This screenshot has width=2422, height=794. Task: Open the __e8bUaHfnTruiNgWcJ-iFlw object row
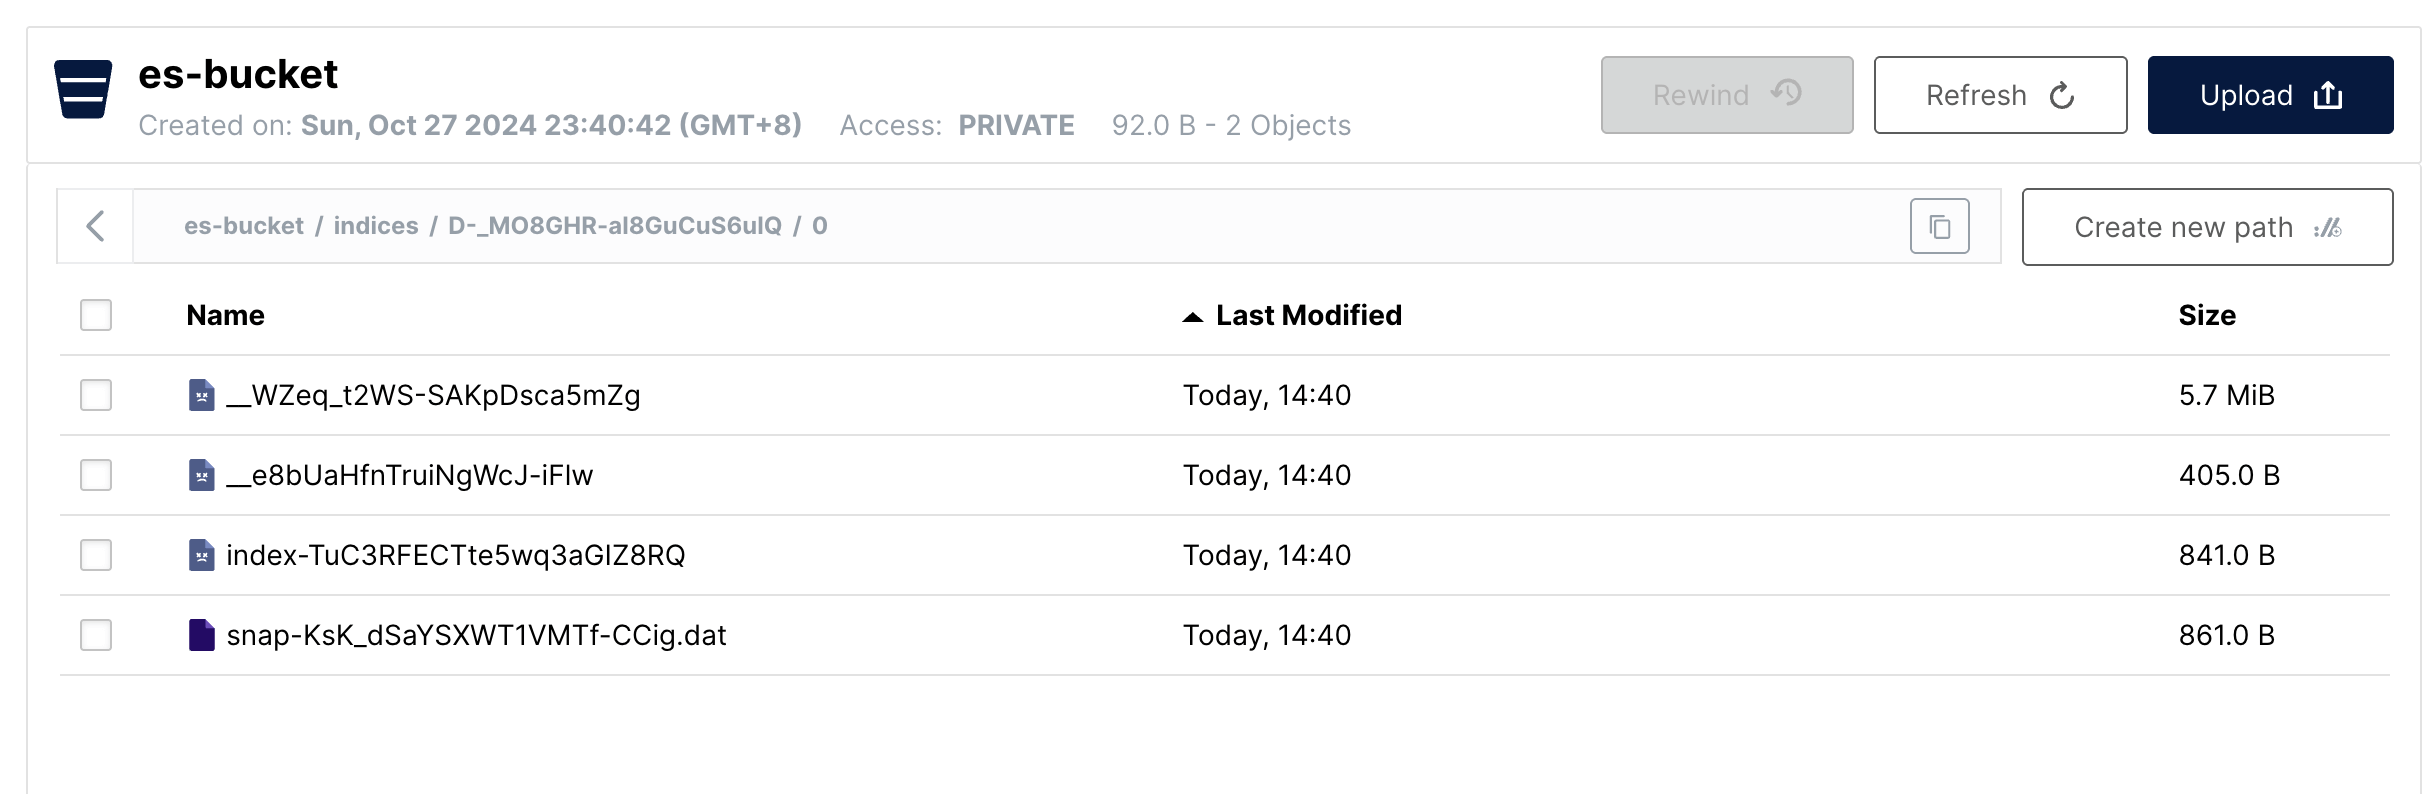410,475
